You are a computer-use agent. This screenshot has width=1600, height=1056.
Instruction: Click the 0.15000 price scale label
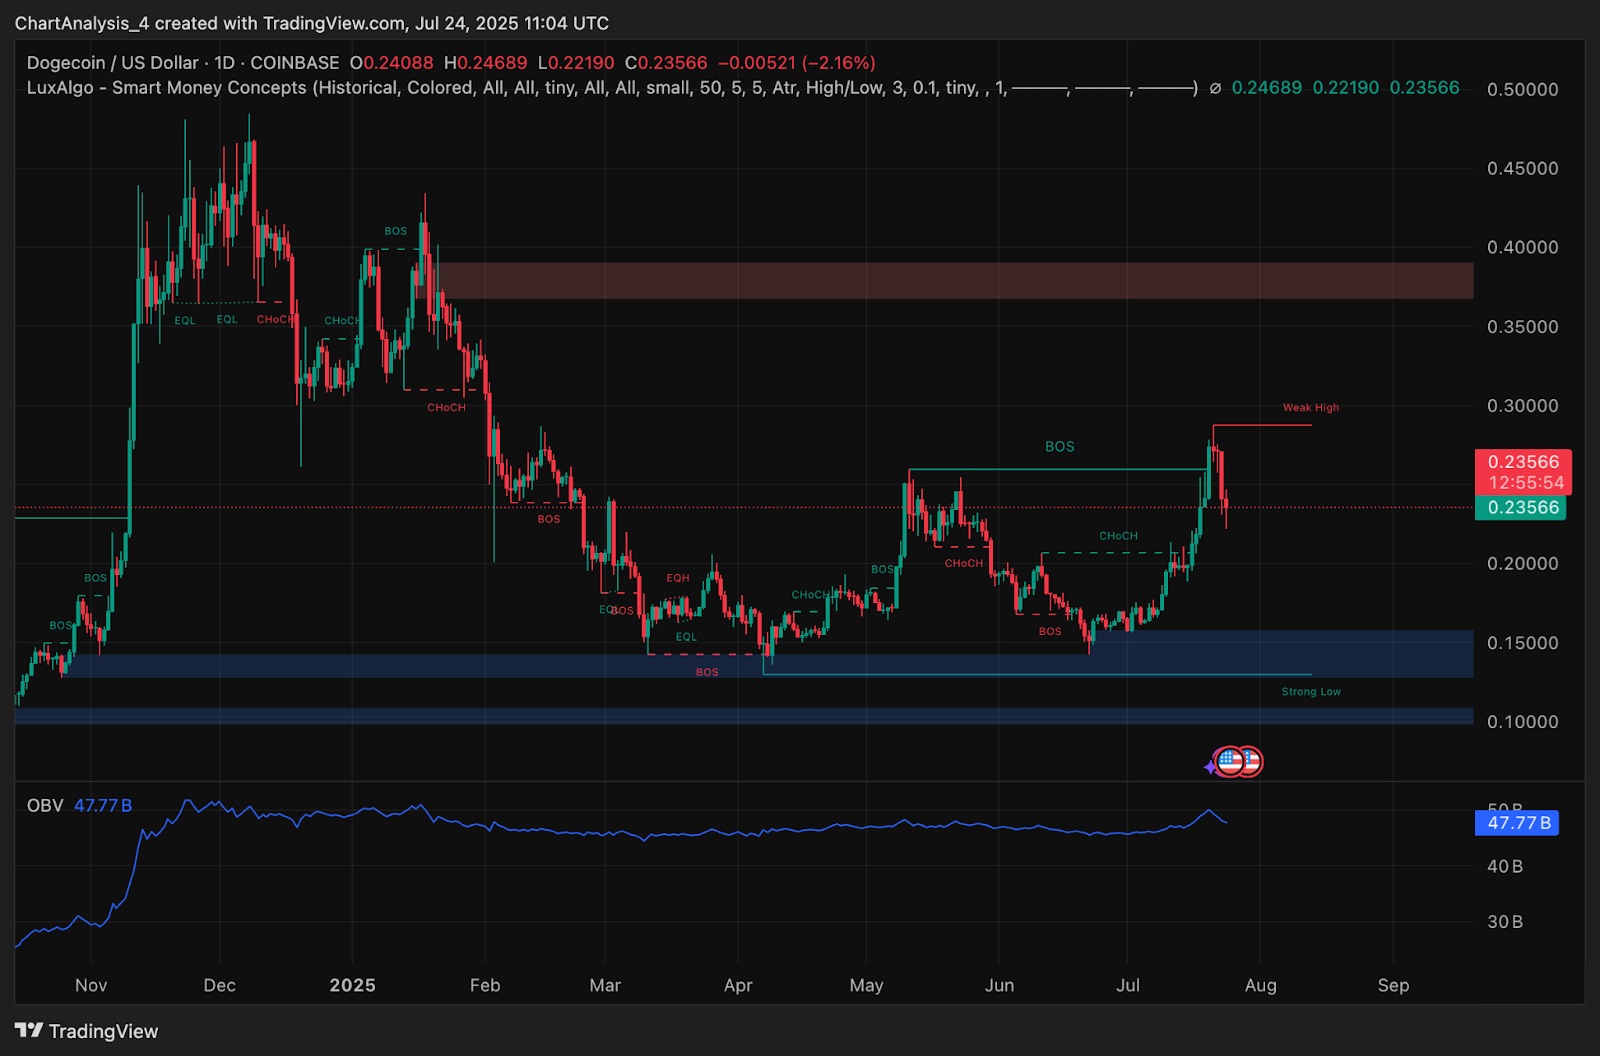pyautogui.click(x=1522, y=643)
